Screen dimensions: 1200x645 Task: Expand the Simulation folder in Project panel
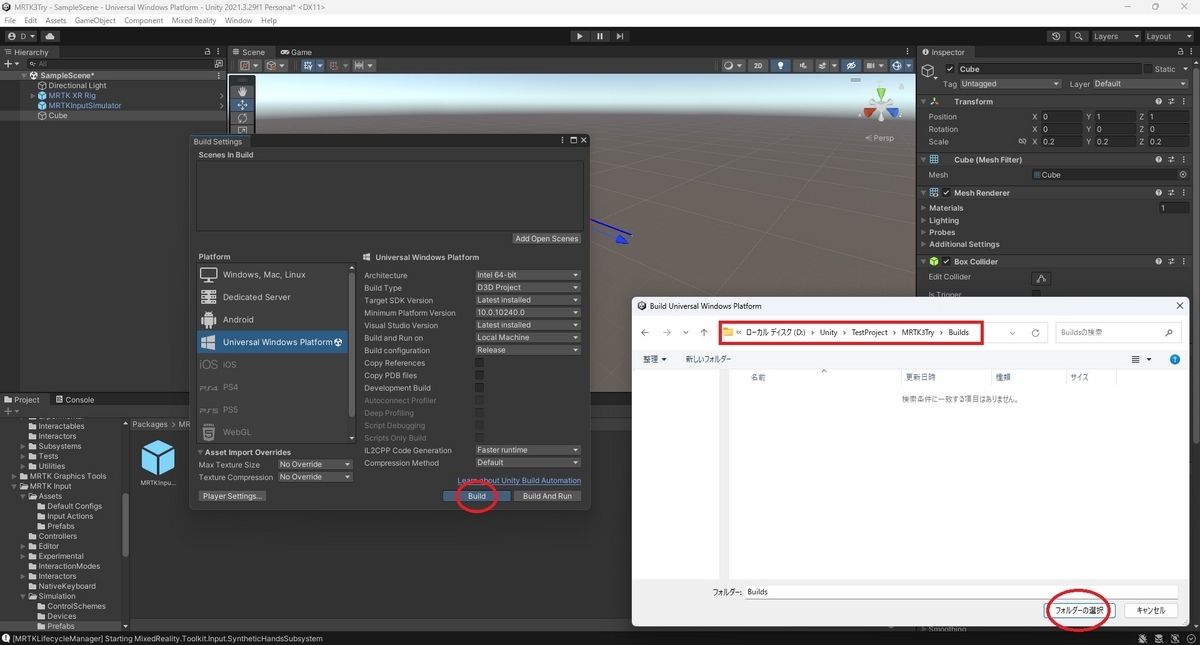coord(22,596)
